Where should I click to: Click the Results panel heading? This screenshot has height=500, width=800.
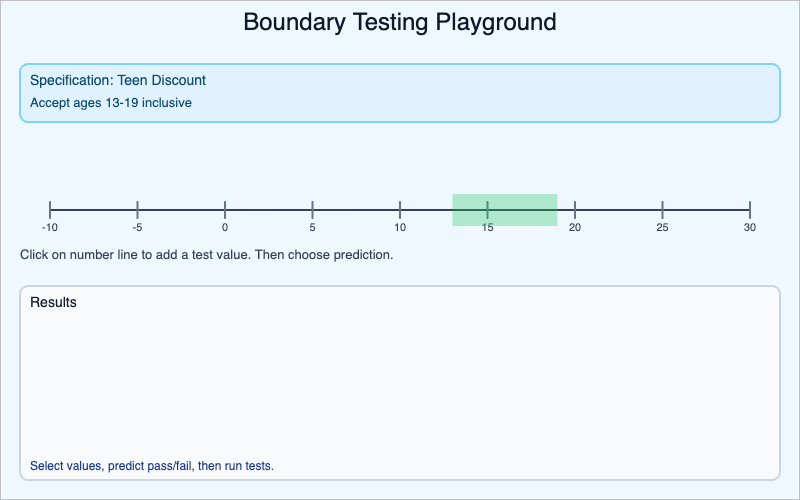click(x=53, y=301)
